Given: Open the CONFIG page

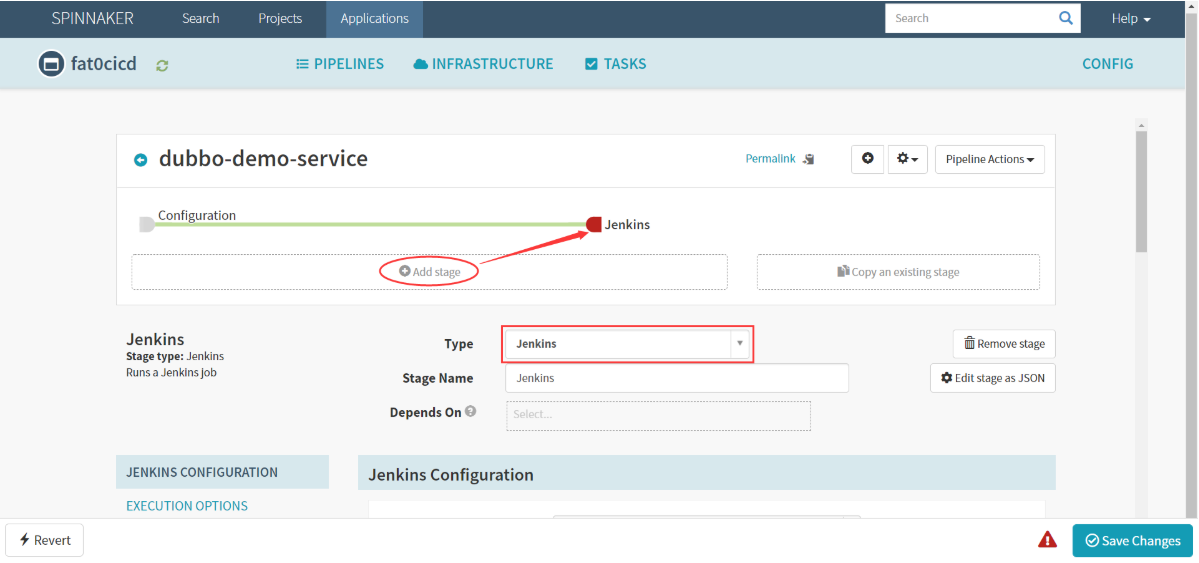Looking at the screenshot, I should 1107,64.
